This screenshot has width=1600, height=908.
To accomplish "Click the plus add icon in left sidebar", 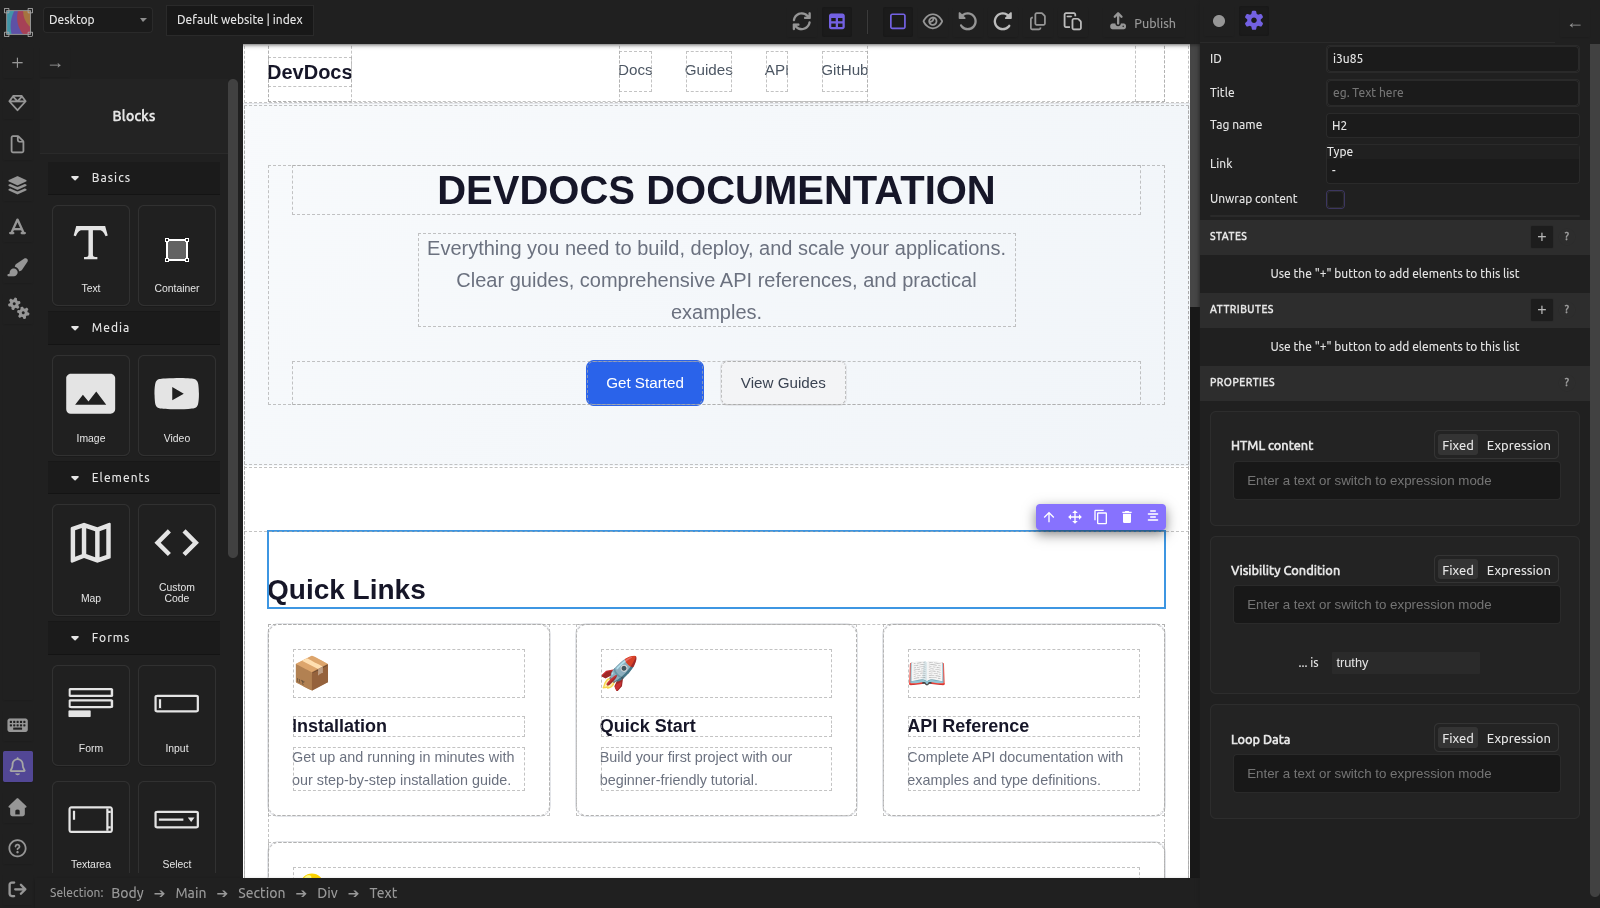I will coord(17,63).
